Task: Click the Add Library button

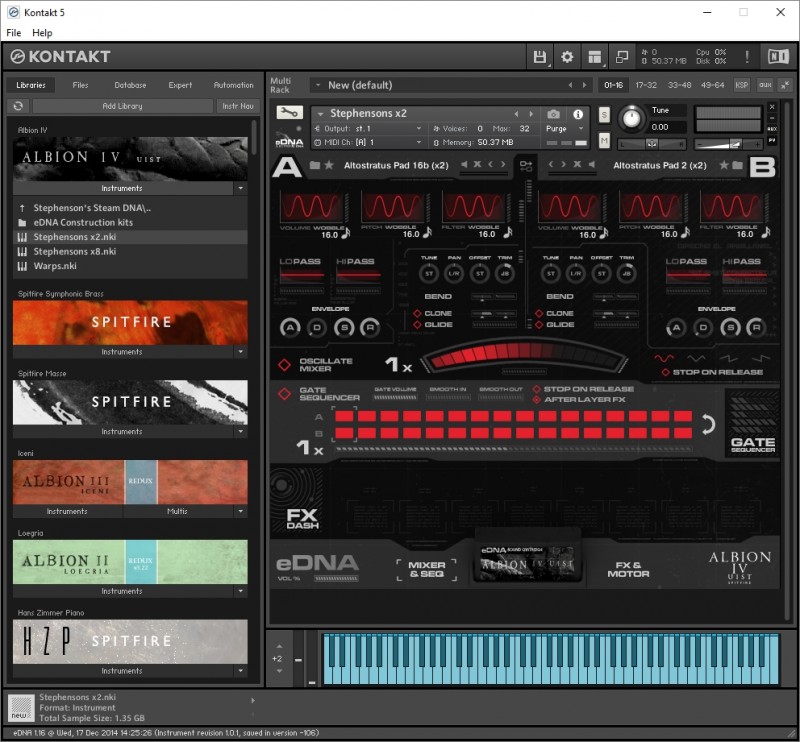Action: (x=122, y=106)
